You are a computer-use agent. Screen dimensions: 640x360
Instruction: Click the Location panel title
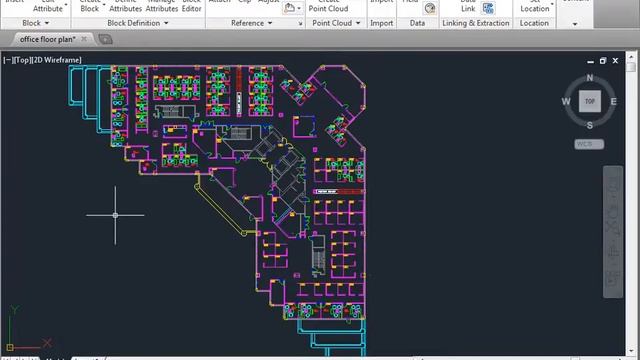click(534, 23)
